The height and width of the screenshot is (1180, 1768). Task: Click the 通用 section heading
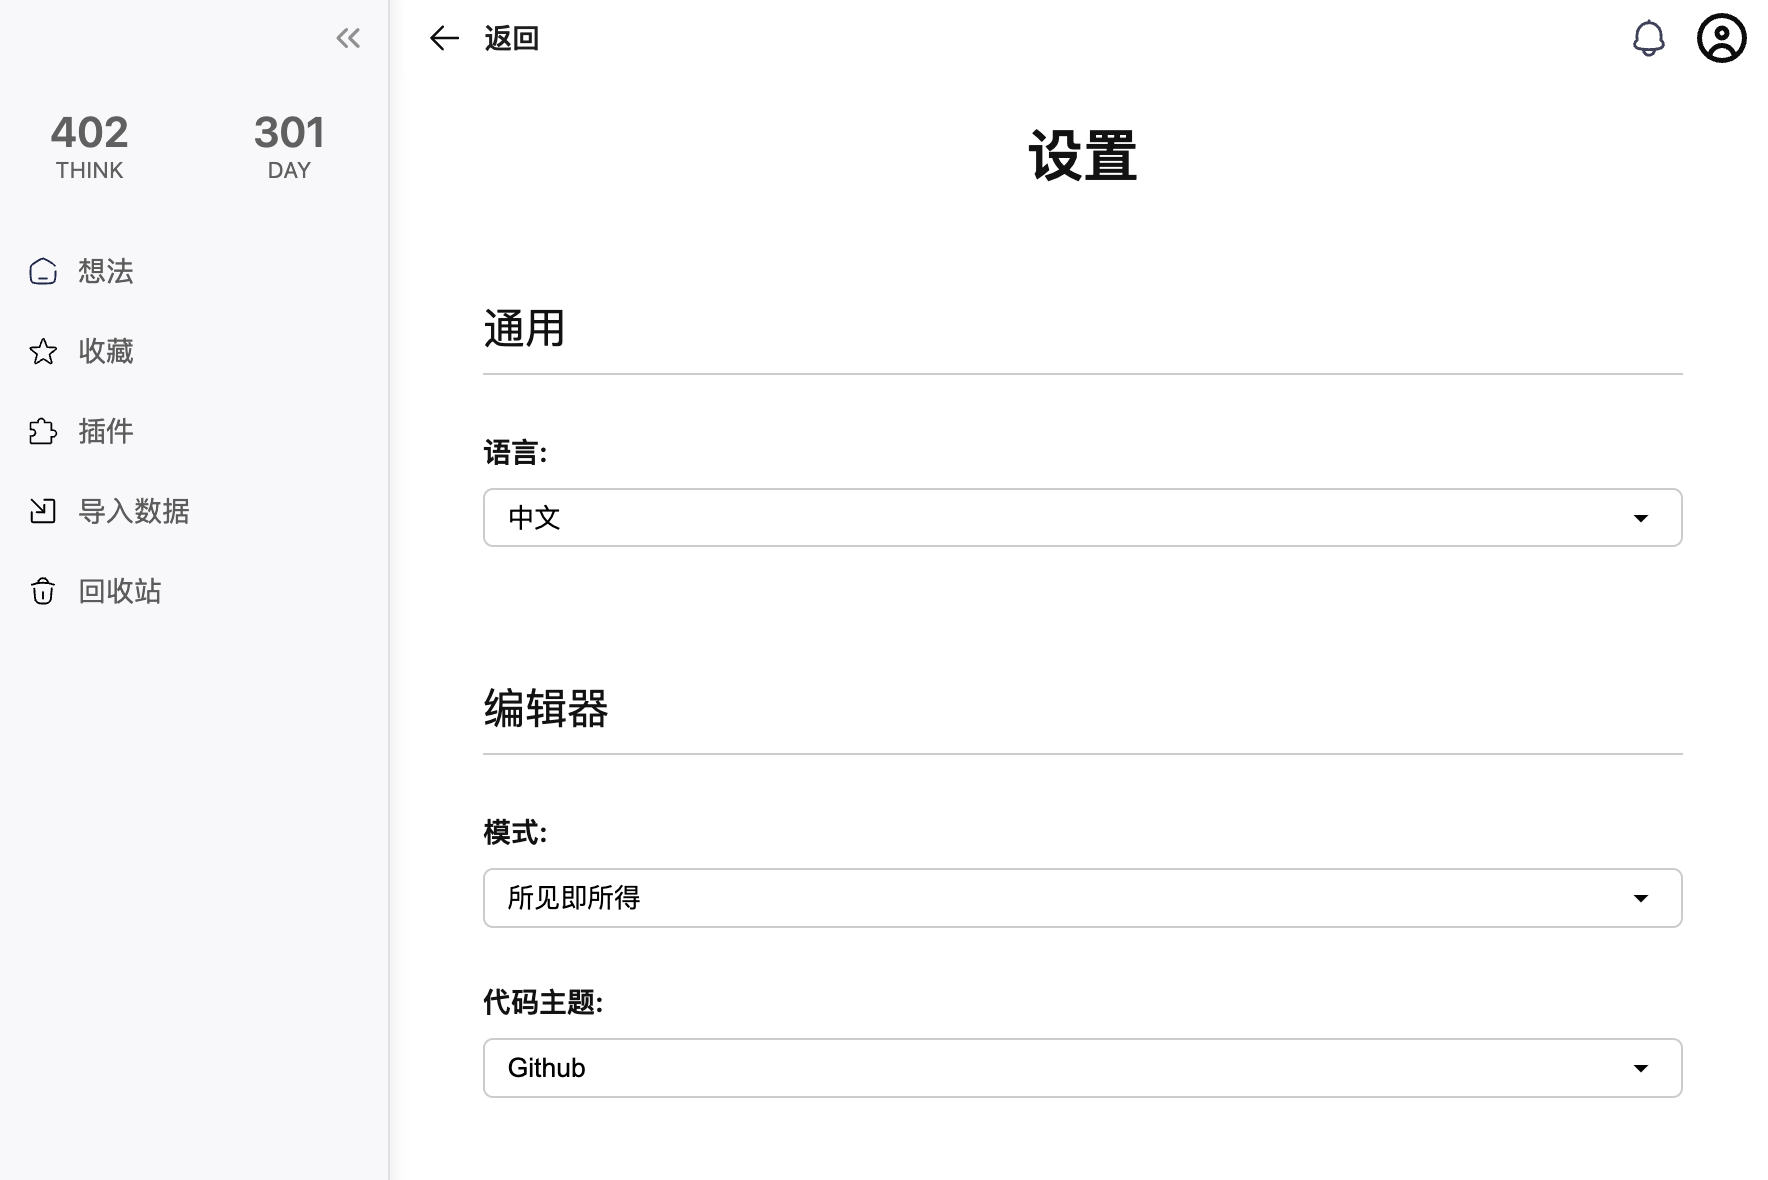525,328
